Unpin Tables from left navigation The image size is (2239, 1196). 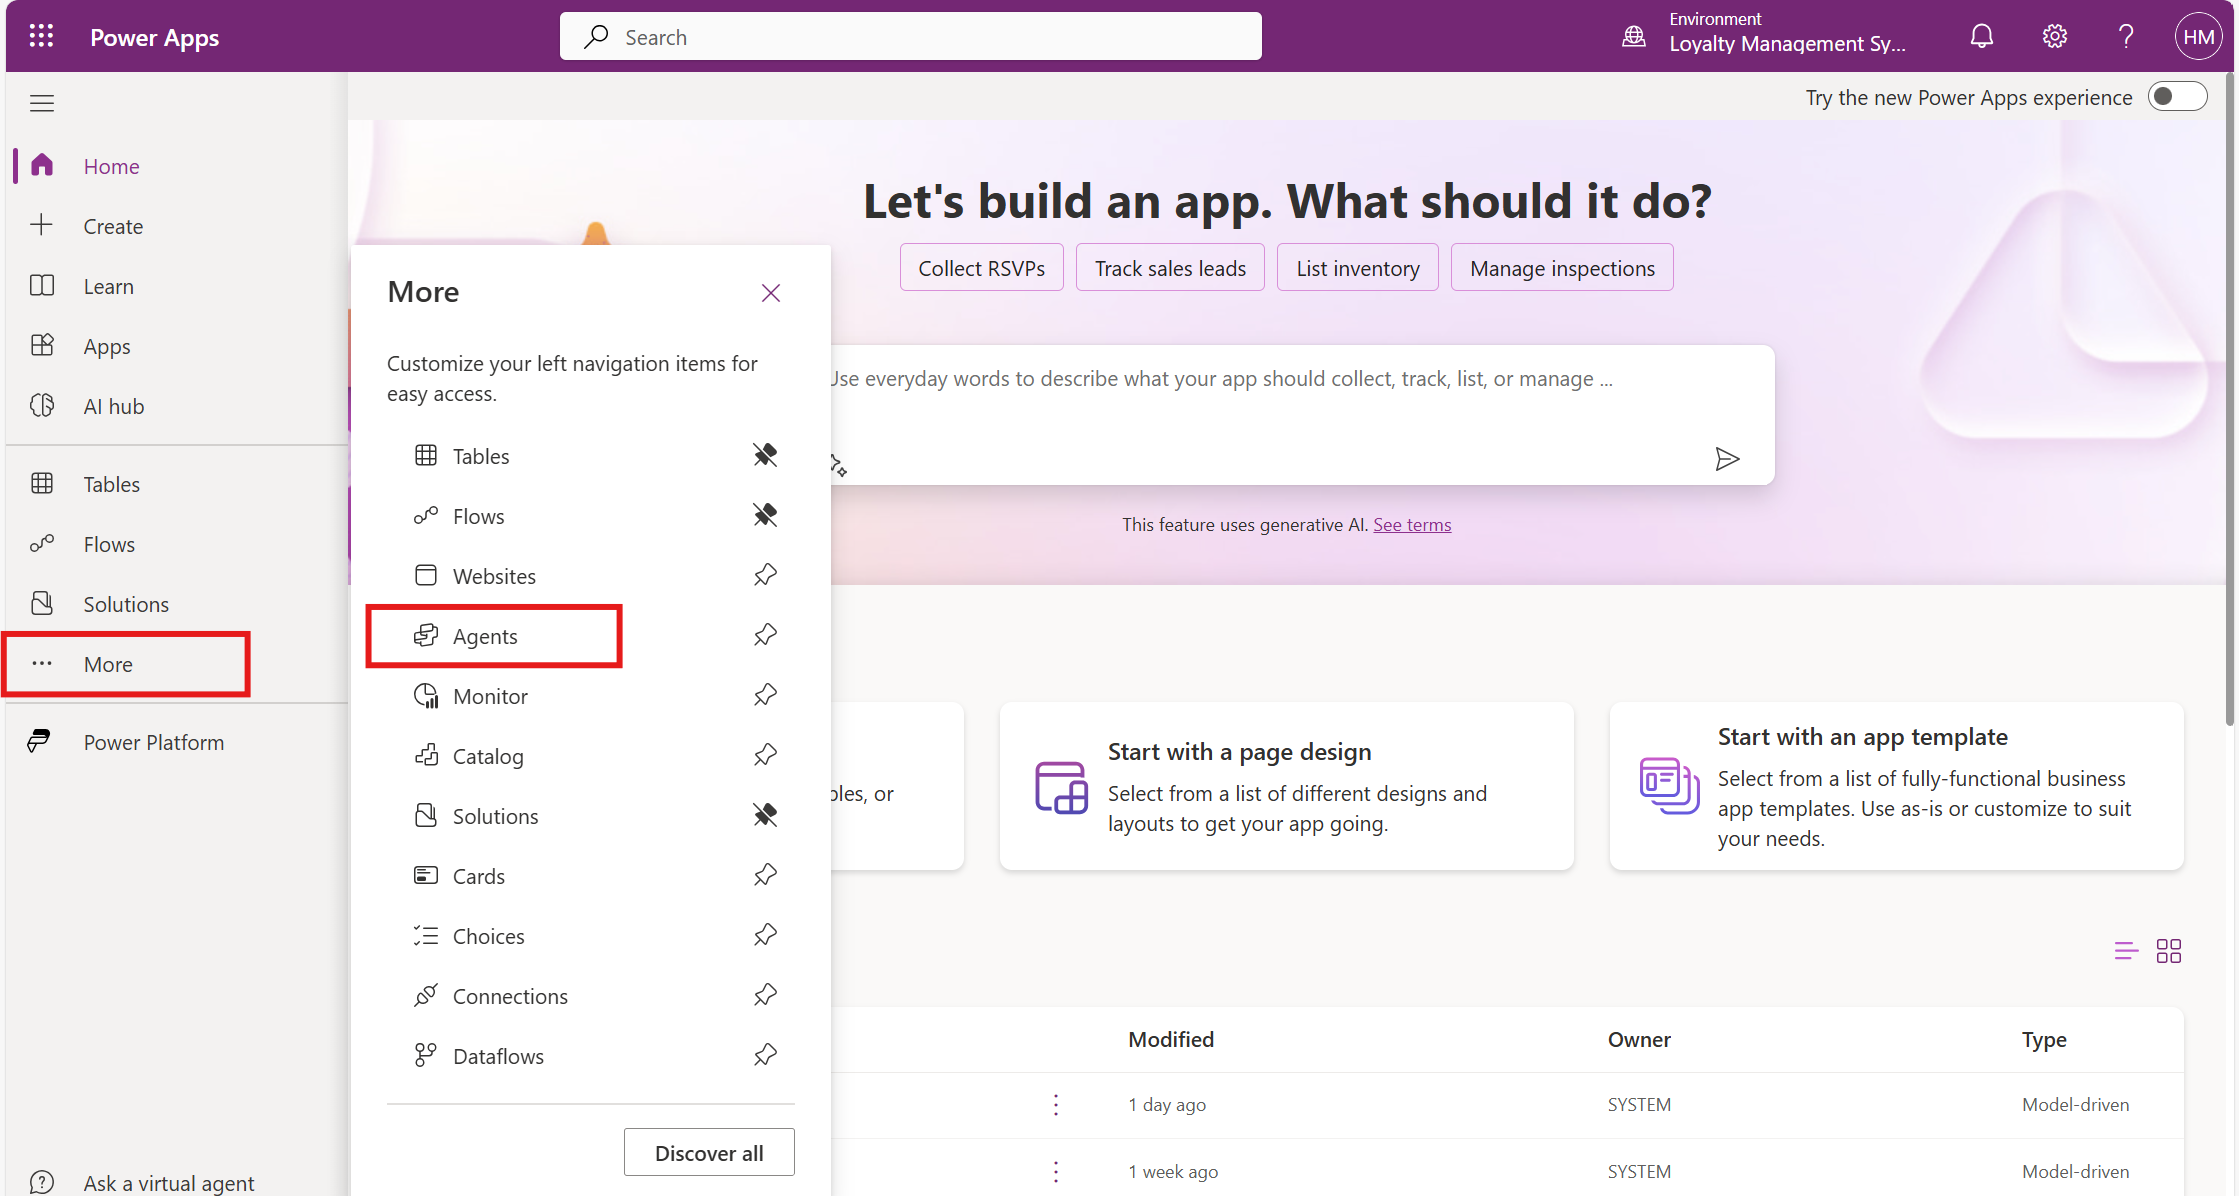point(765,456)
